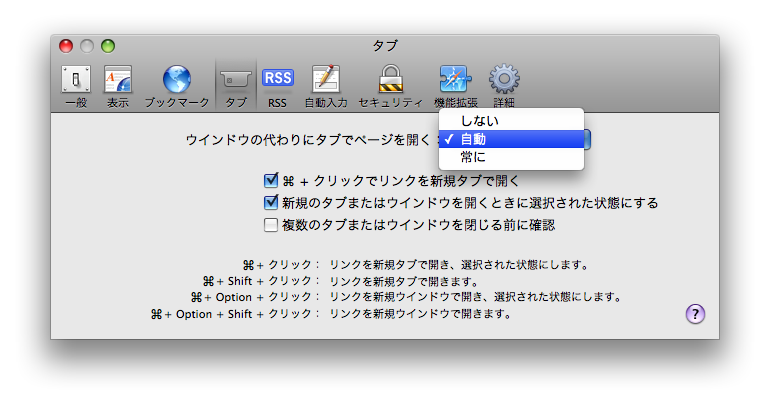Open the セキュリティ (Security) lock icon

point(390,84)
